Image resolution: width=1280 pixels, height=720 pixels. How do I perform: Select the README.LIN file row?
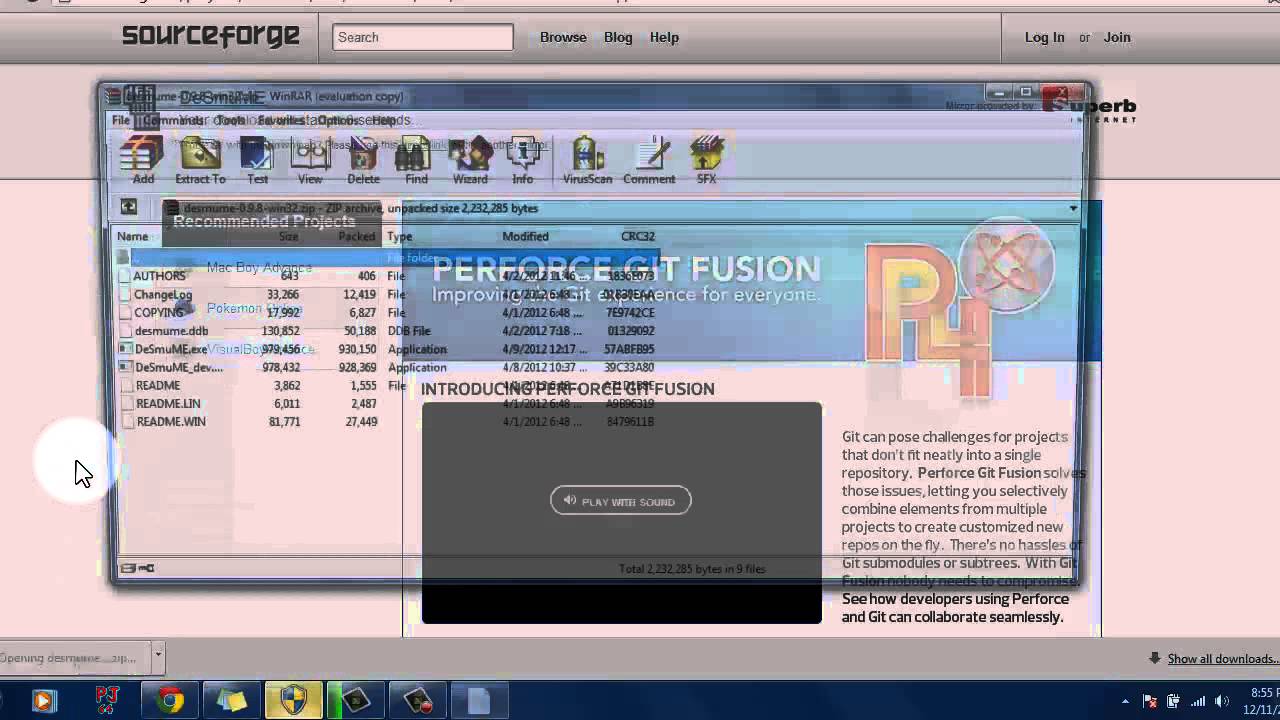387,403
